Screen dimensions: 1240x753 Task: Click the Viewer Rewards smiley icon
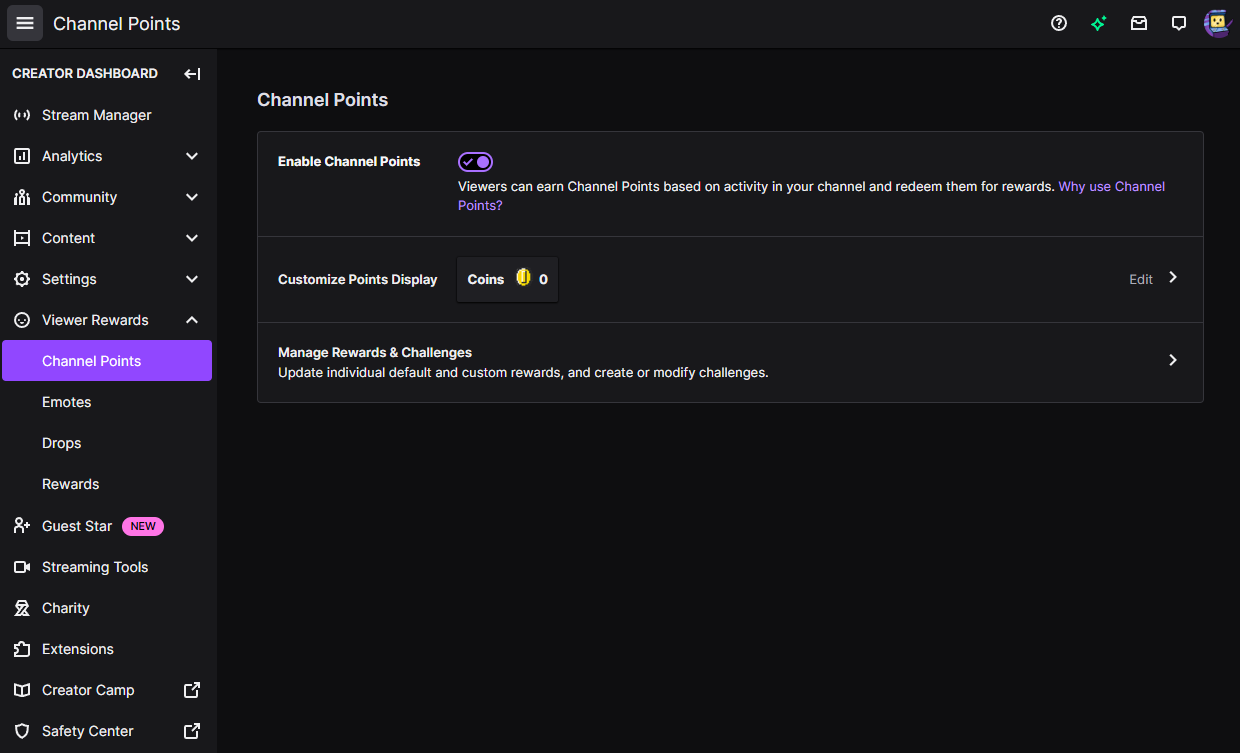click(22, 320)
